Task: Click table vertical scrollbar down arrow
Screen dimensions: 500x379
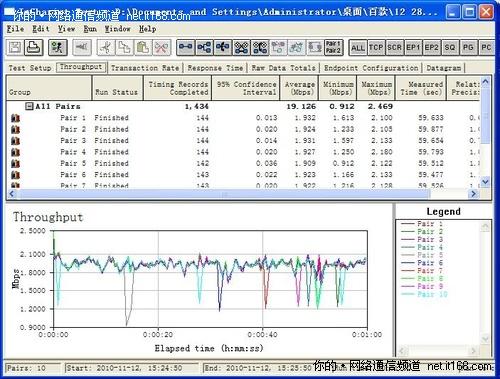Action: pos(485,182)
